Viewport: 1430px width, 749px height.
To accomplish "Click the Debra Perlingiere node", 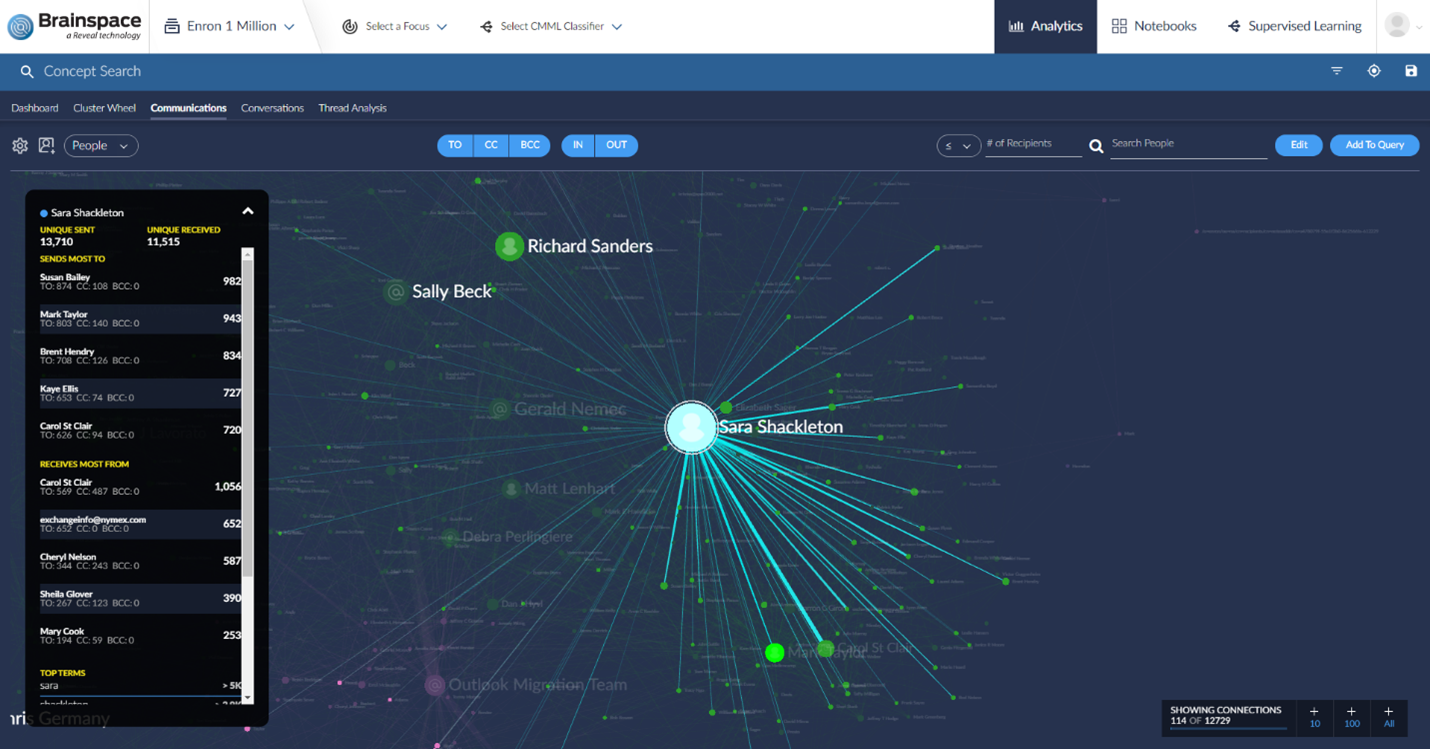I will point(452,537).
